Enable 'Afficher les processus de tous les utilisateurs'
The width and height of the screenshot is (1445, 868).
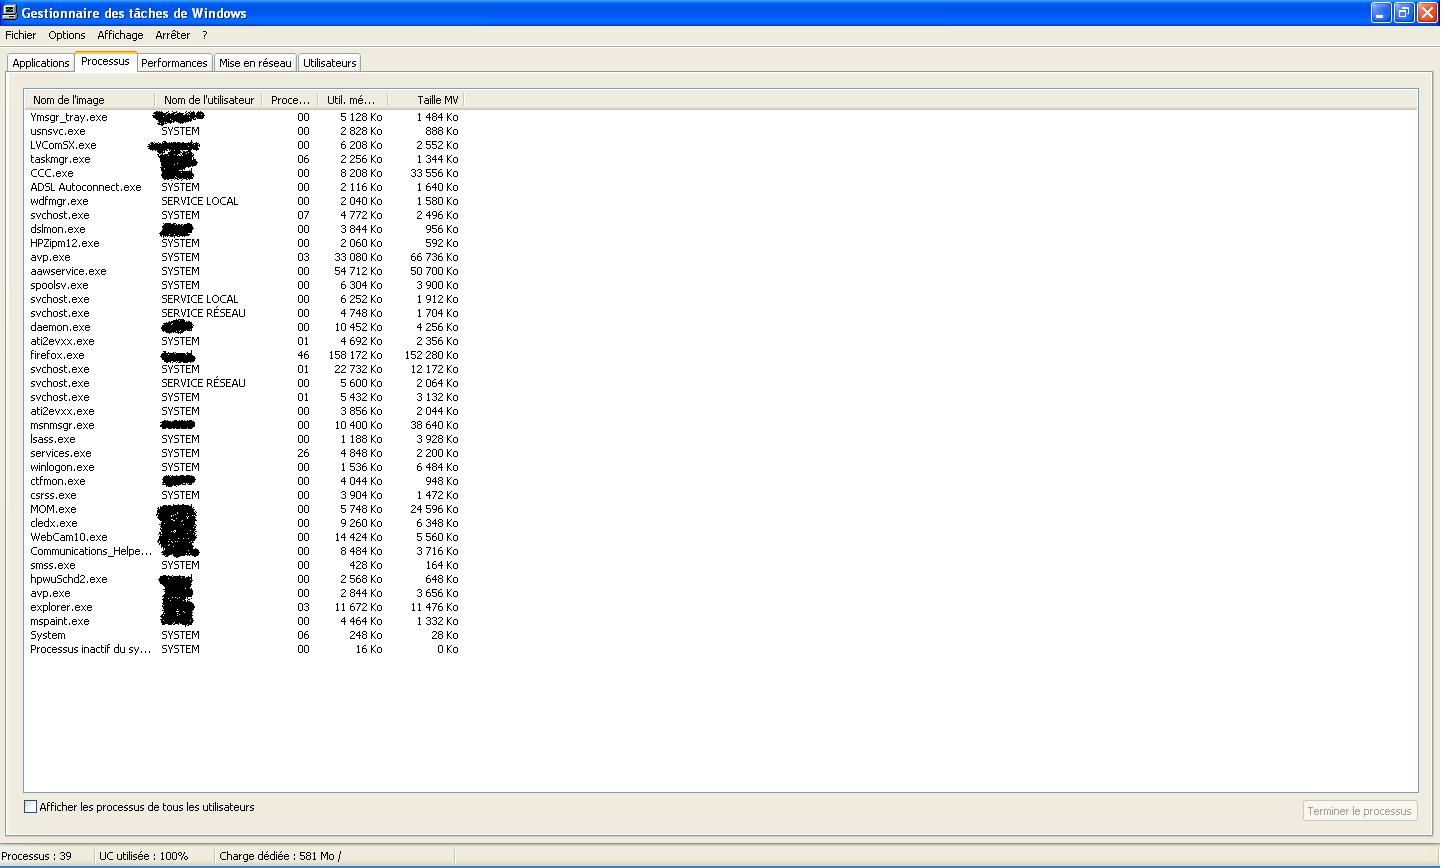pyautogui.click(x=30, y=807)
